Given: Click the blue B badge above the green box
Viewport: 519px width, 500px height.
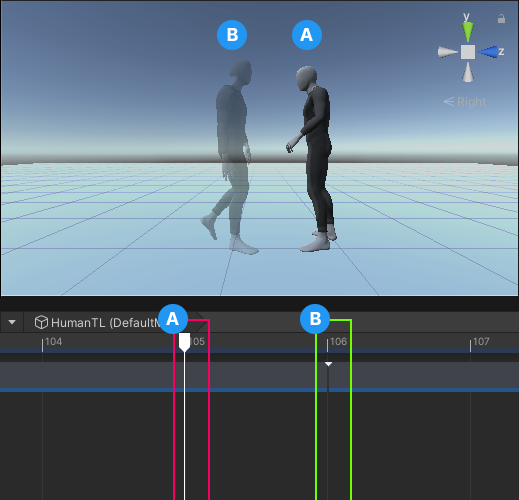Looking at the screenshot, I should tap(315, 319).
